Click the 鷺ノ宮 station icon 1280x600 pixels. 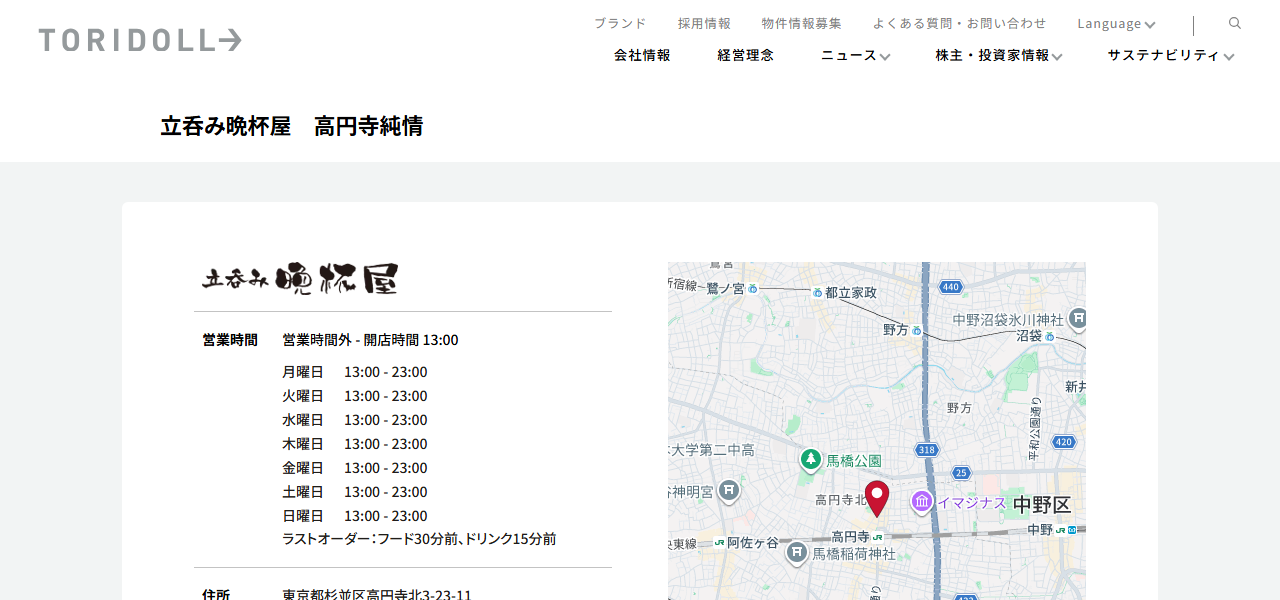tap(752, 288)
